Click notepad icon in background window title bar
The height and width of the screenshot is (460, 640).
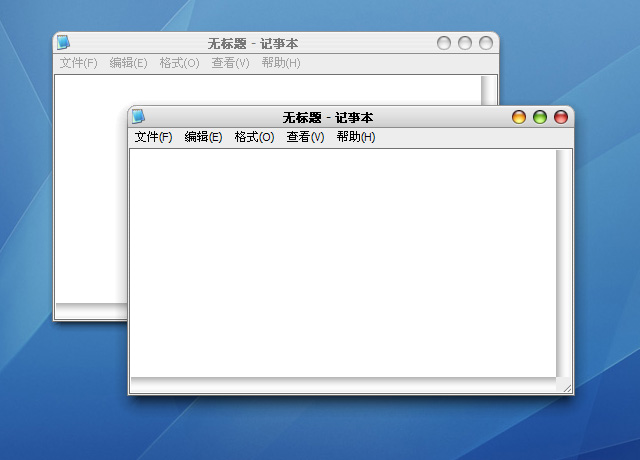point(63,42)
